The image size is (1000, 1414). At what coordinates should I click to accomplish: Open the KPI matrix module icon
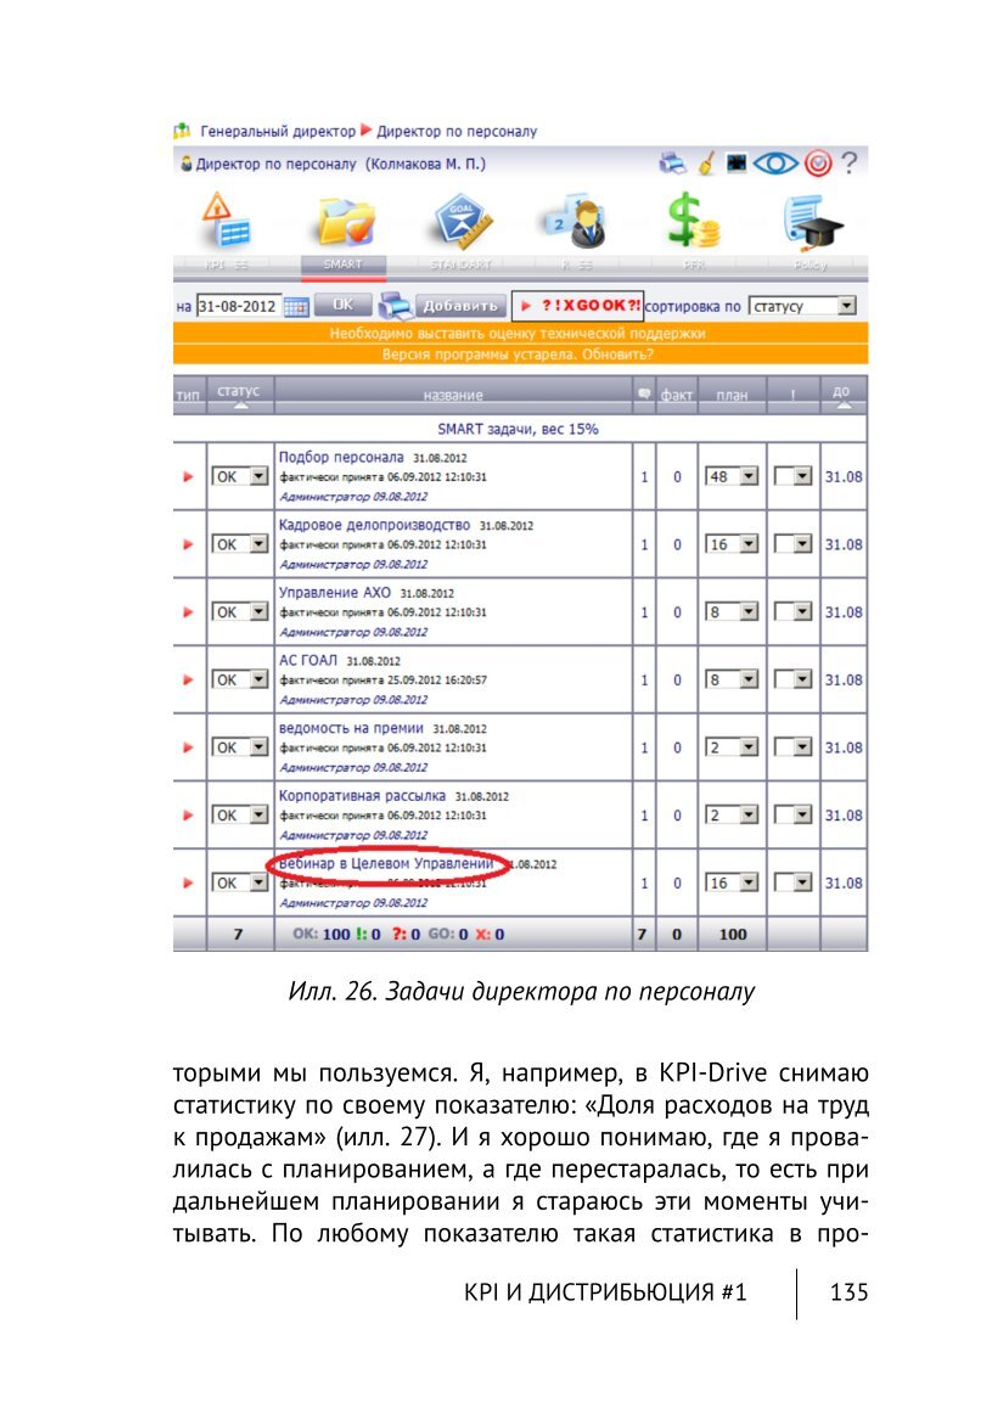click(225, 220)
